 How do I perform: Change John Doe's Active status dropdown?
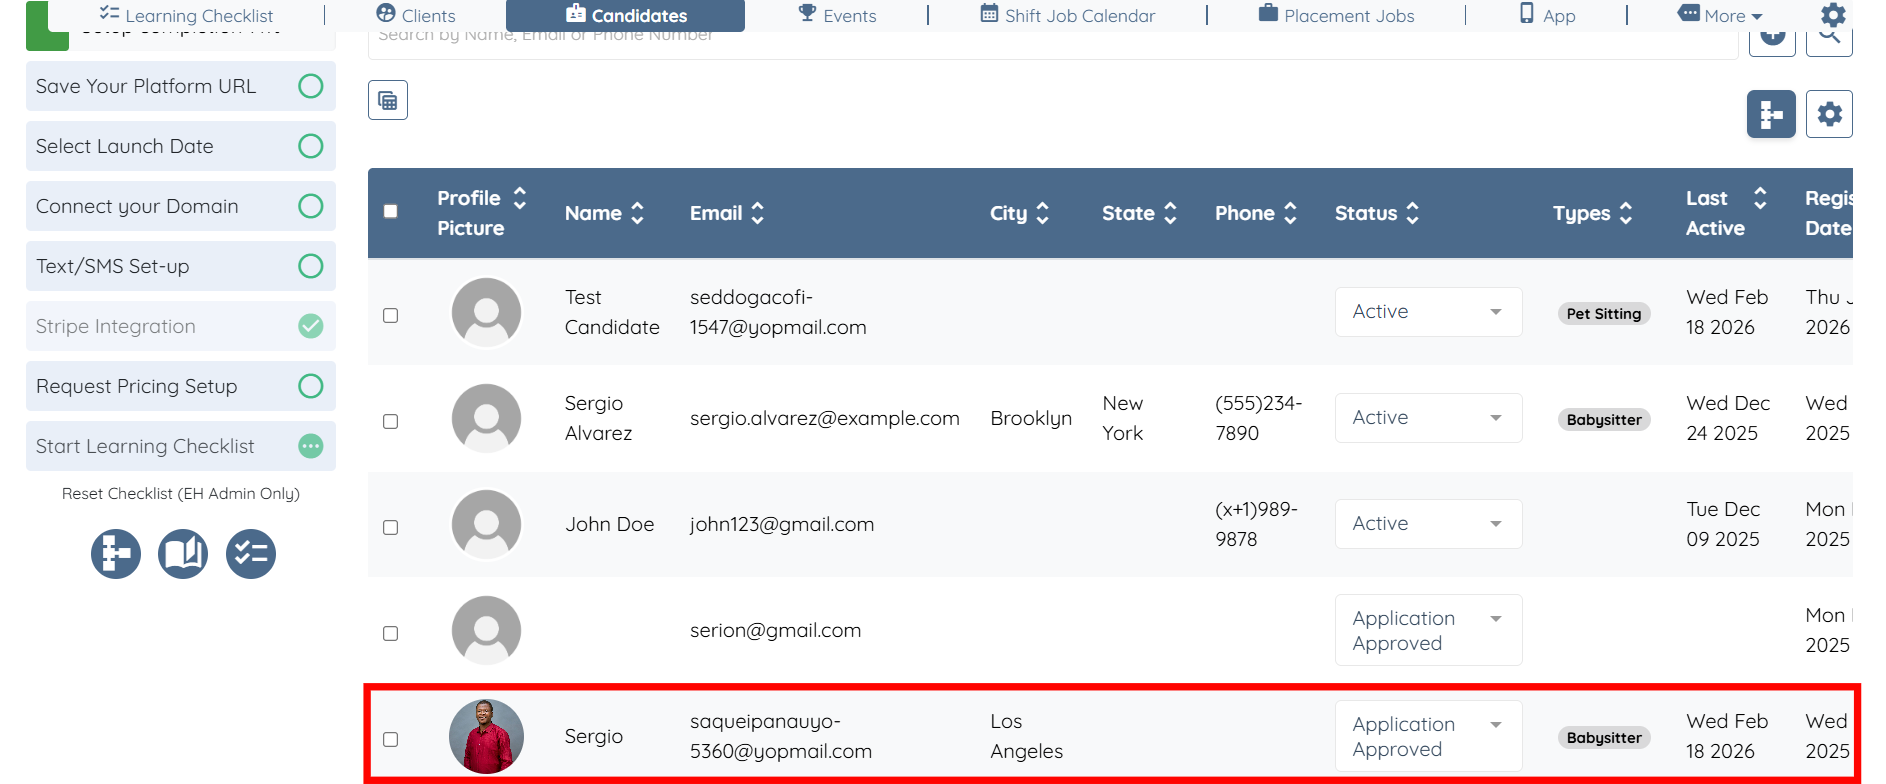1428,524
